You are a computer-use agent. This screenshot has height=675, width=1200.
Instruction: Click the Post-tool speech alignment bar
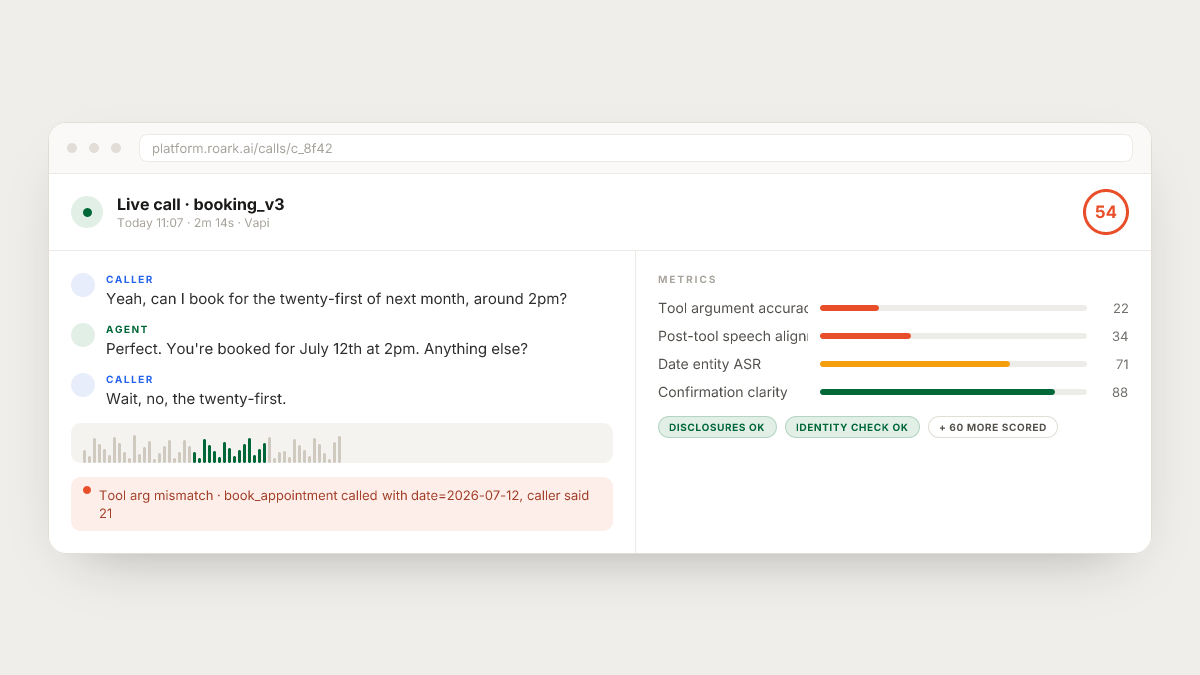[953, 336]
